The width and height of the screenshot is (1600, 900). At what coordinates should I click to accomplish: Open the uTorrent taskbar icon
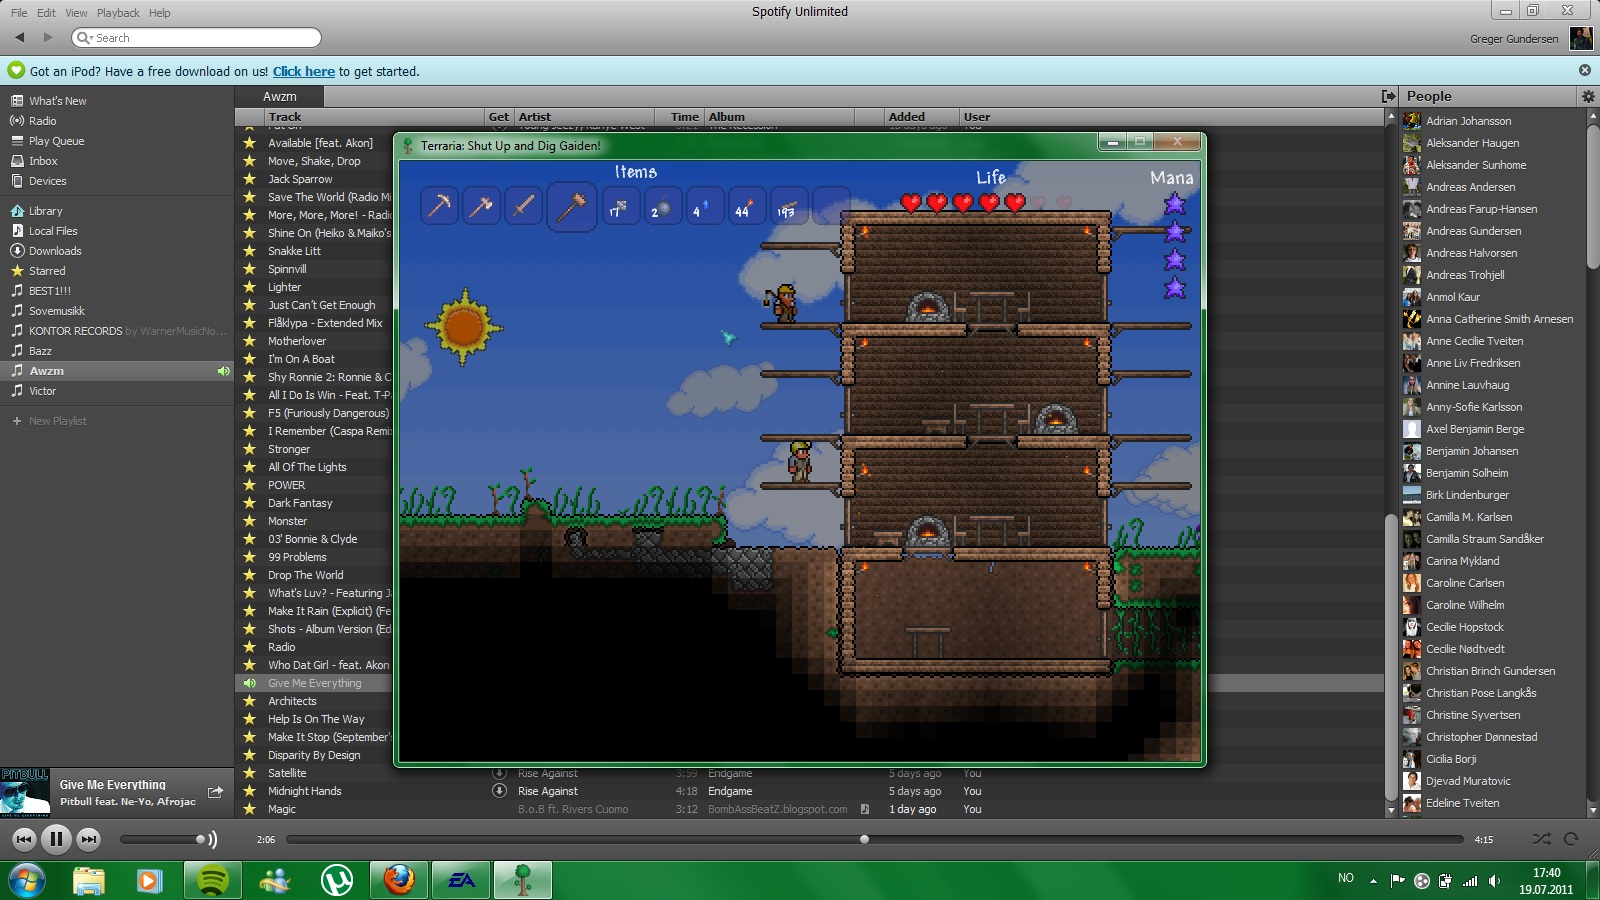tap(336, 880)
